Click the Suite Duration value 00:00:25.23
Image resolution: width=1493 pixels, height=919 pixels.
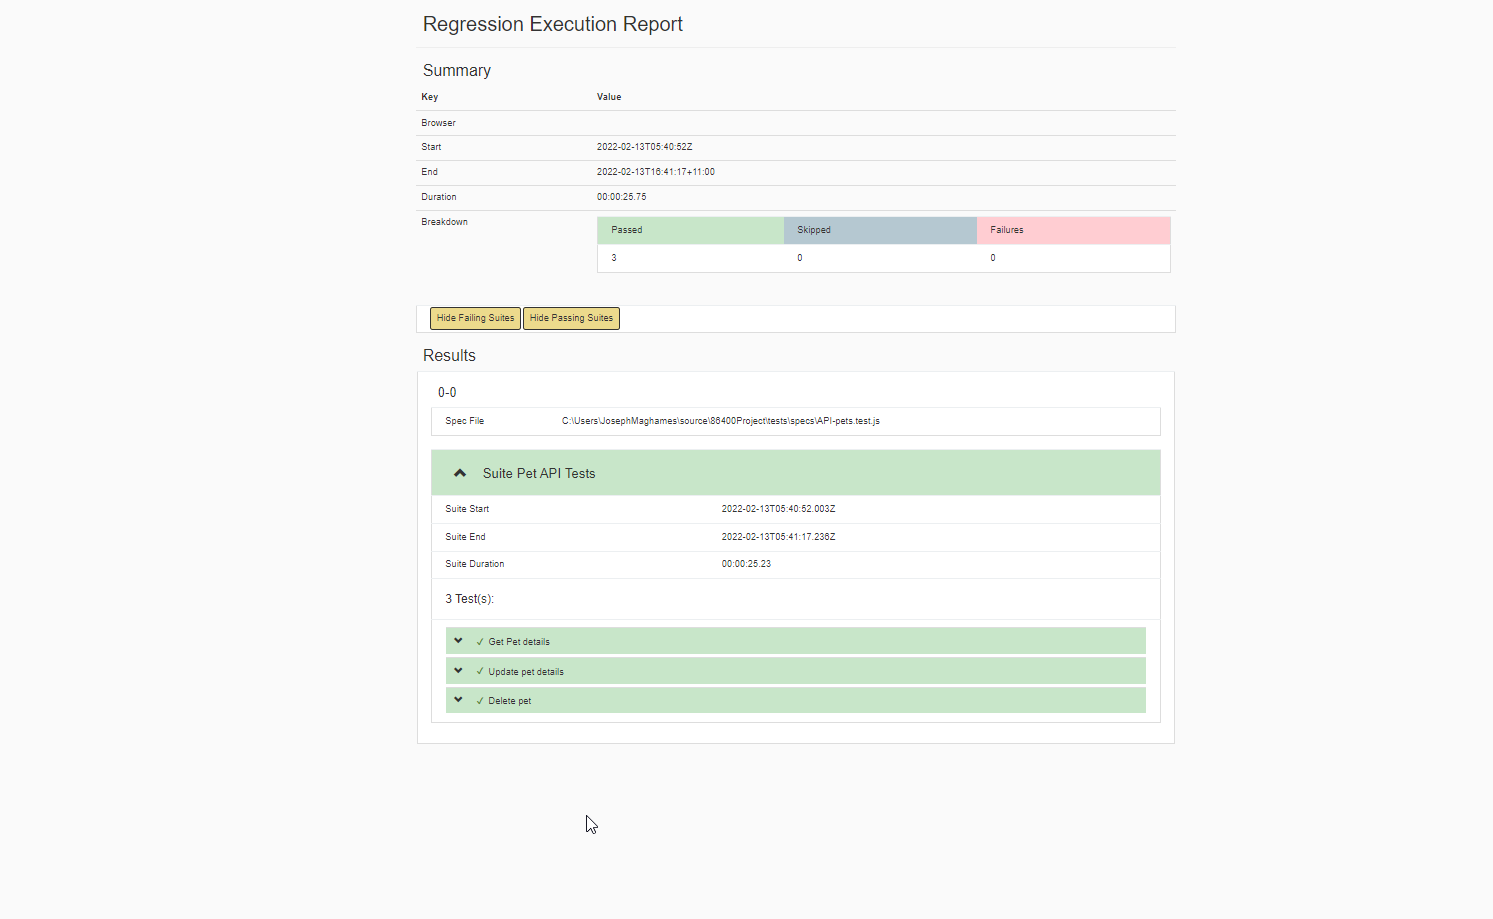[746, 564]
